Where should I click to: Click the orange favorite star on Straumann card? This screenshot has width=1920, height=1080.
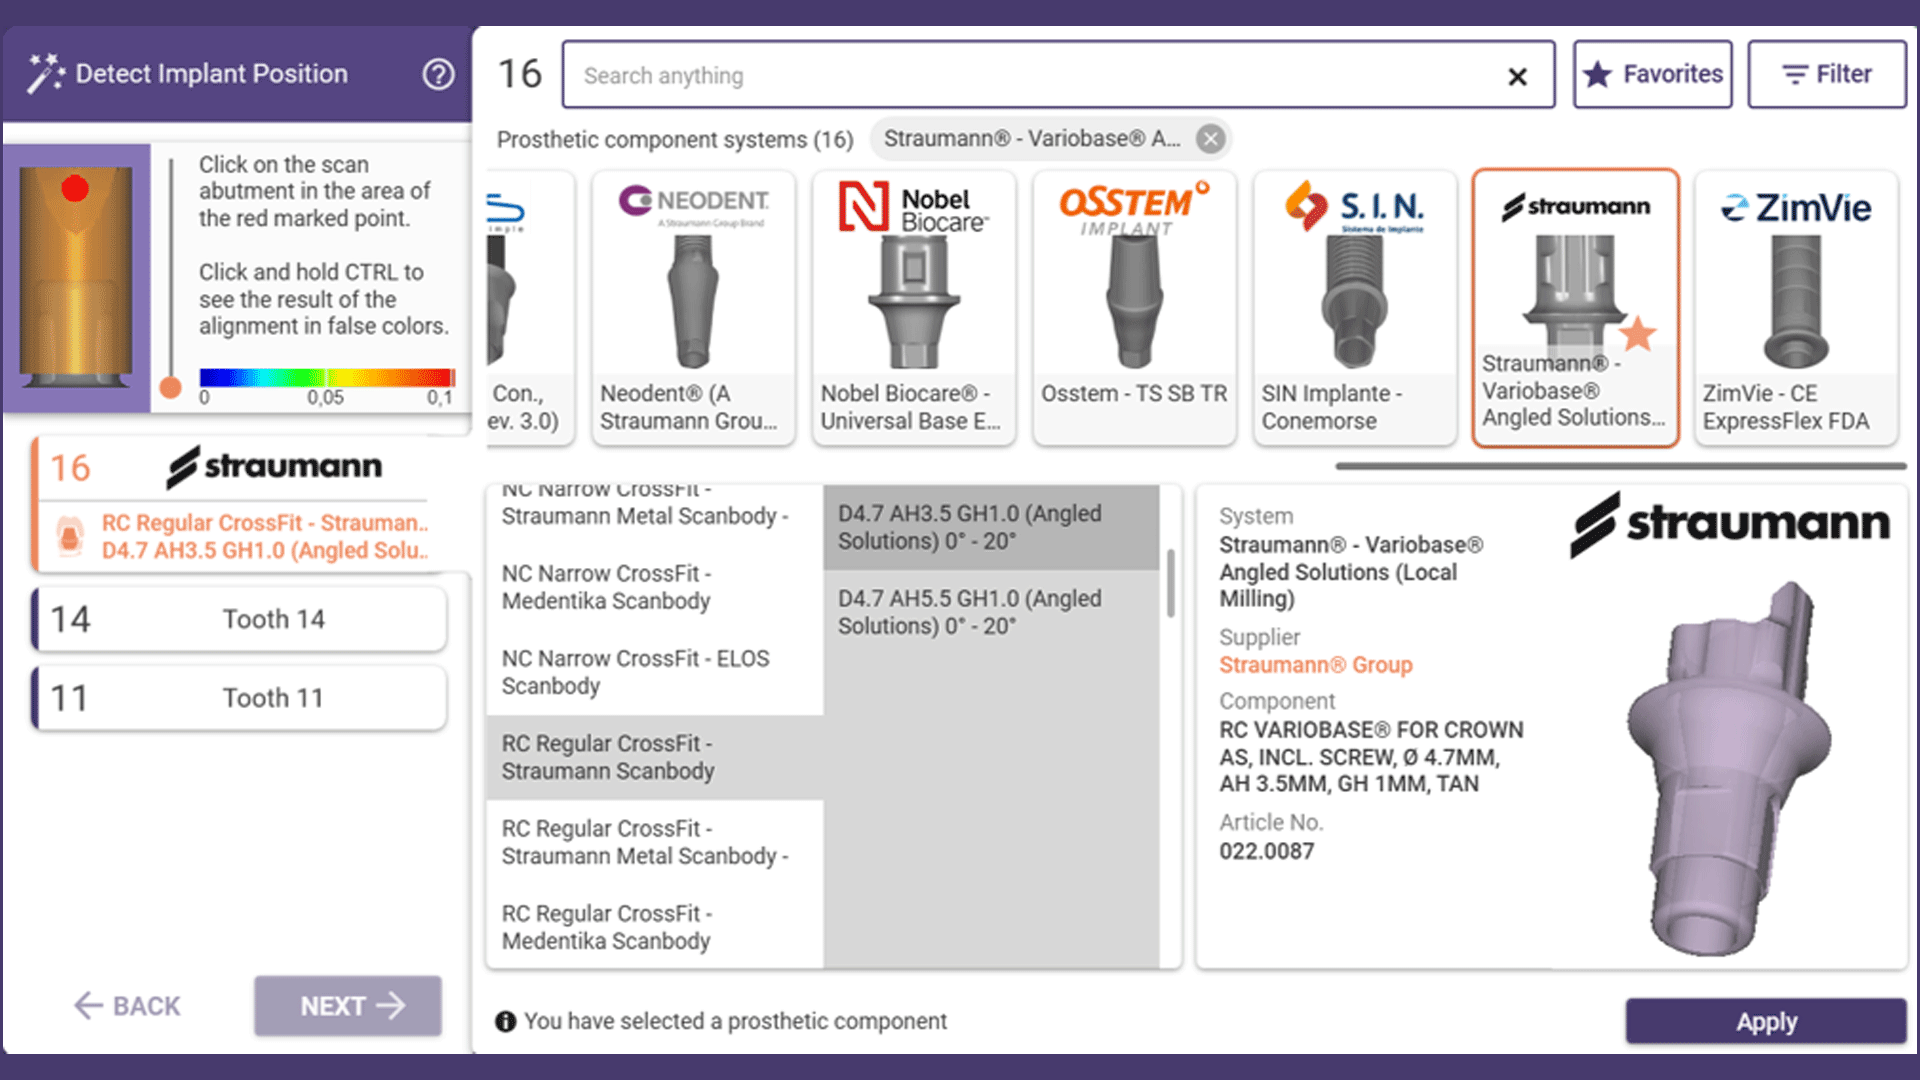click(x=1637, y=334)
